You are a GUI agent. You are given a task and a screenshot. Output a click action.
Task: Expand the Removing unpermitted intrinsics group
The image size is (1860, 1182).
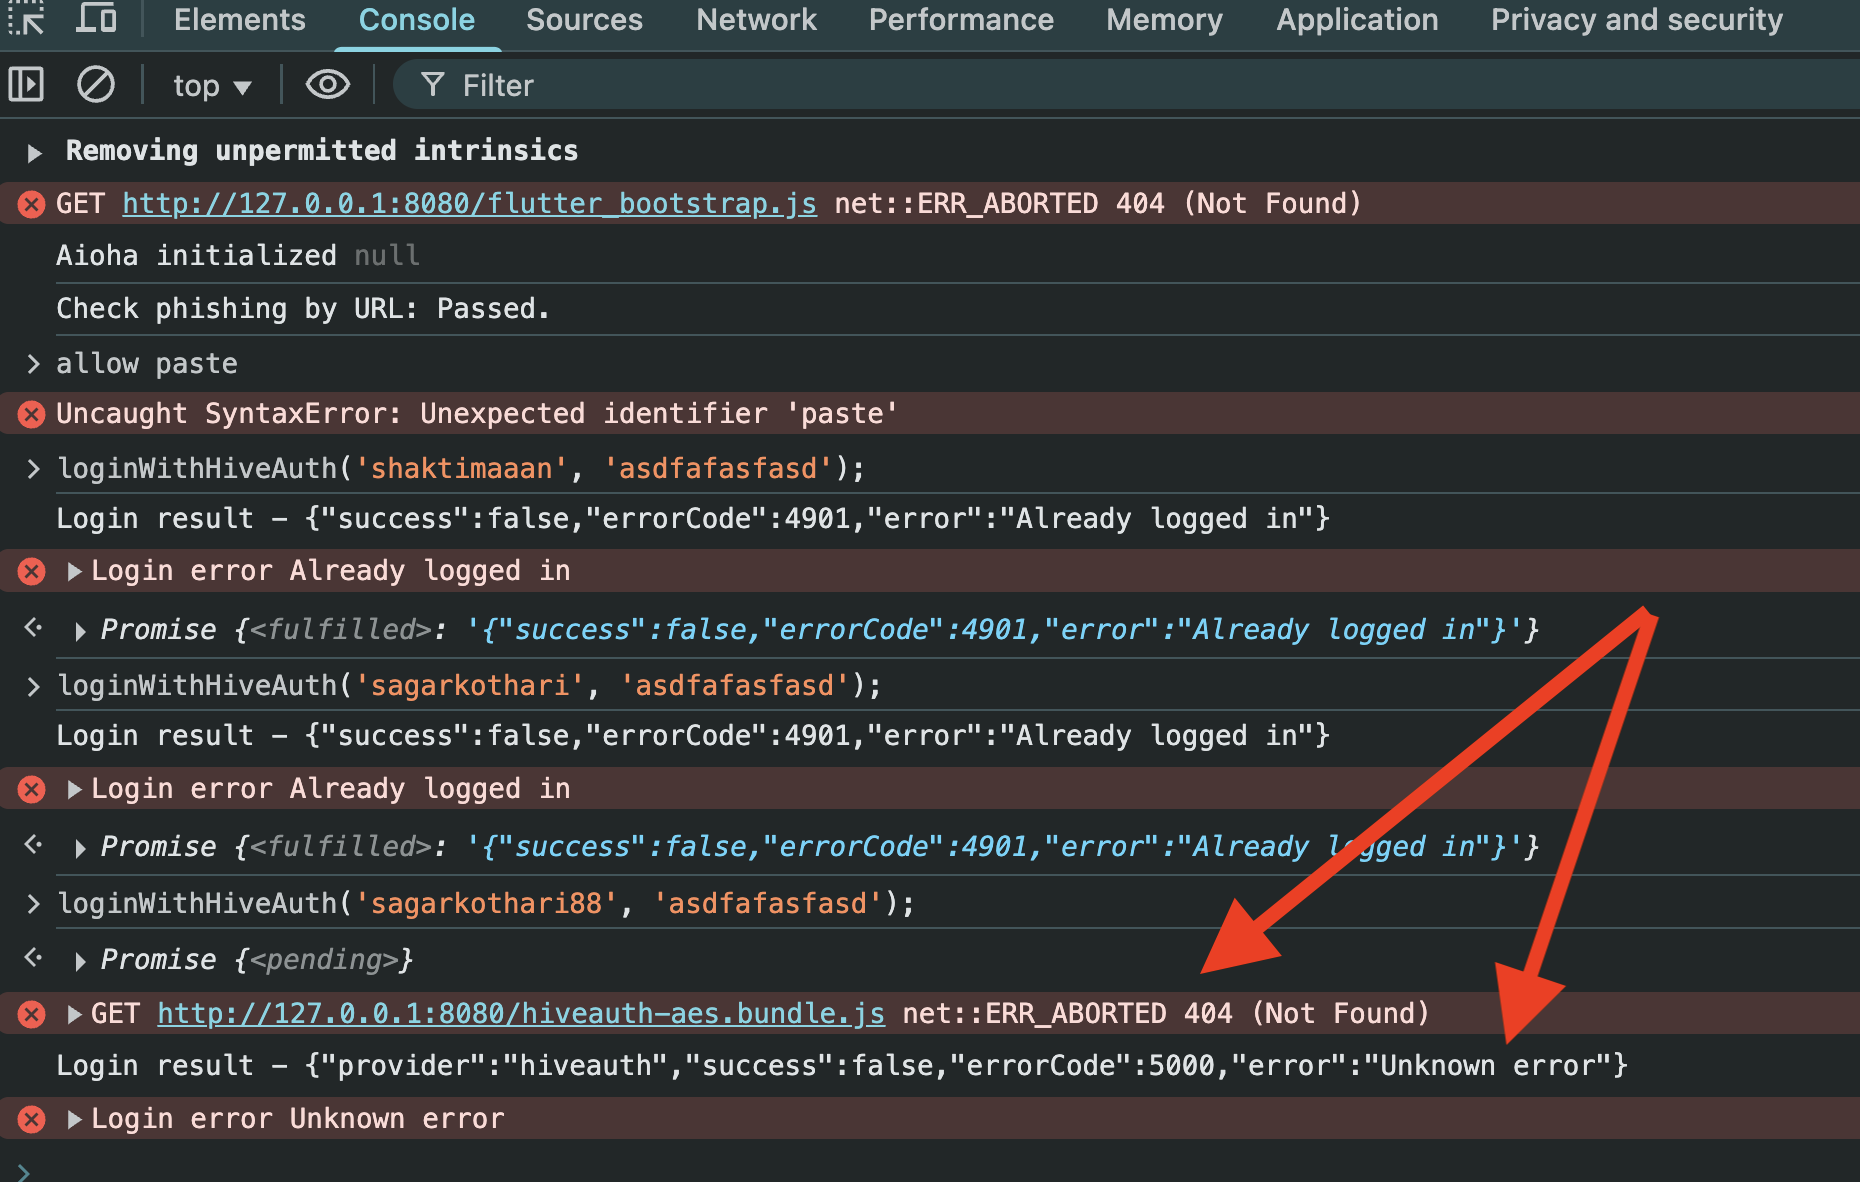click(34, 153)
